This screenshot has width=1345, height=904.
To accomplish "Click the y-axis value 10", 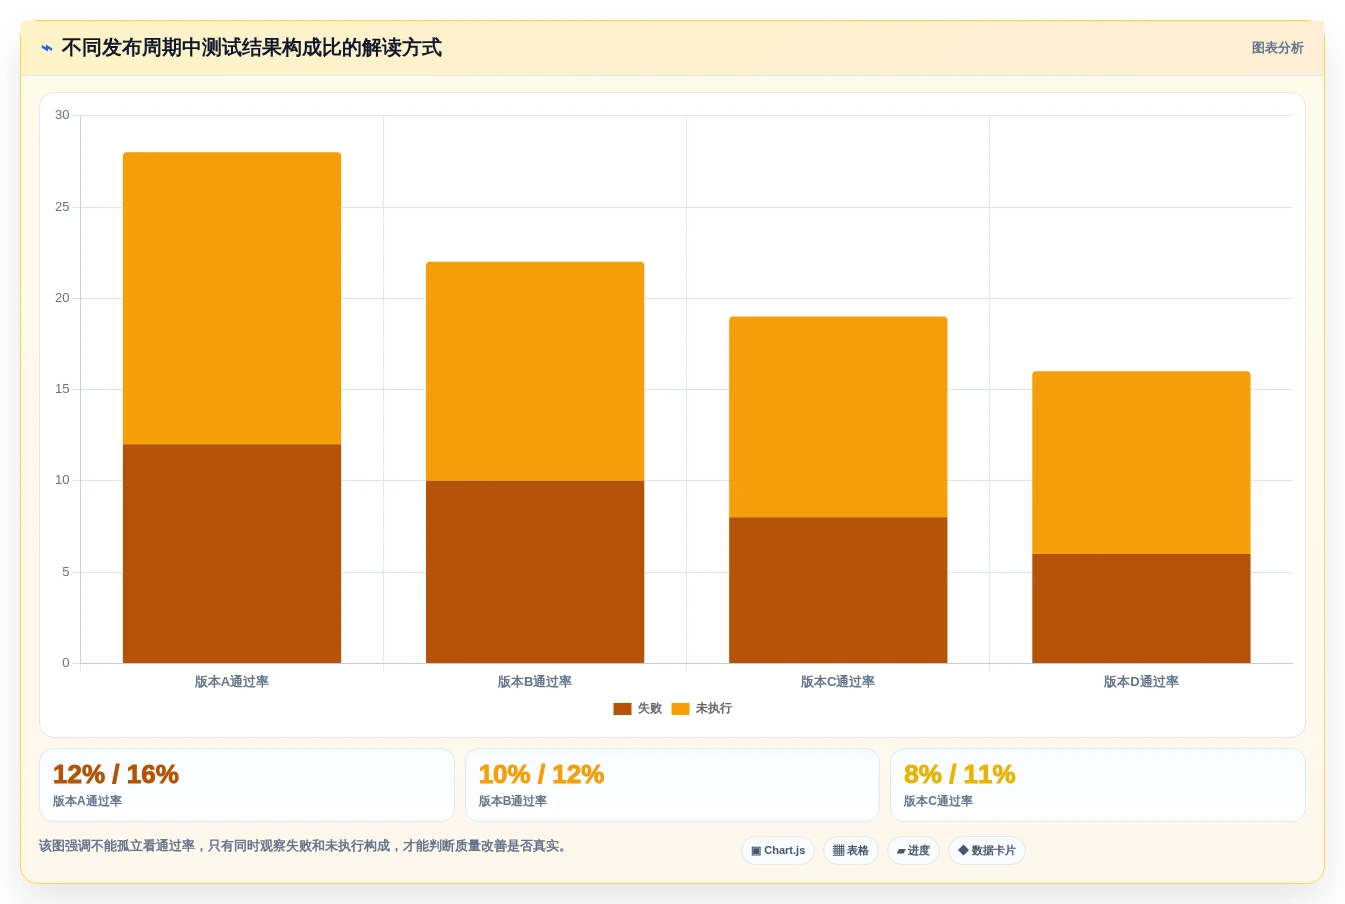I will 62,480.
